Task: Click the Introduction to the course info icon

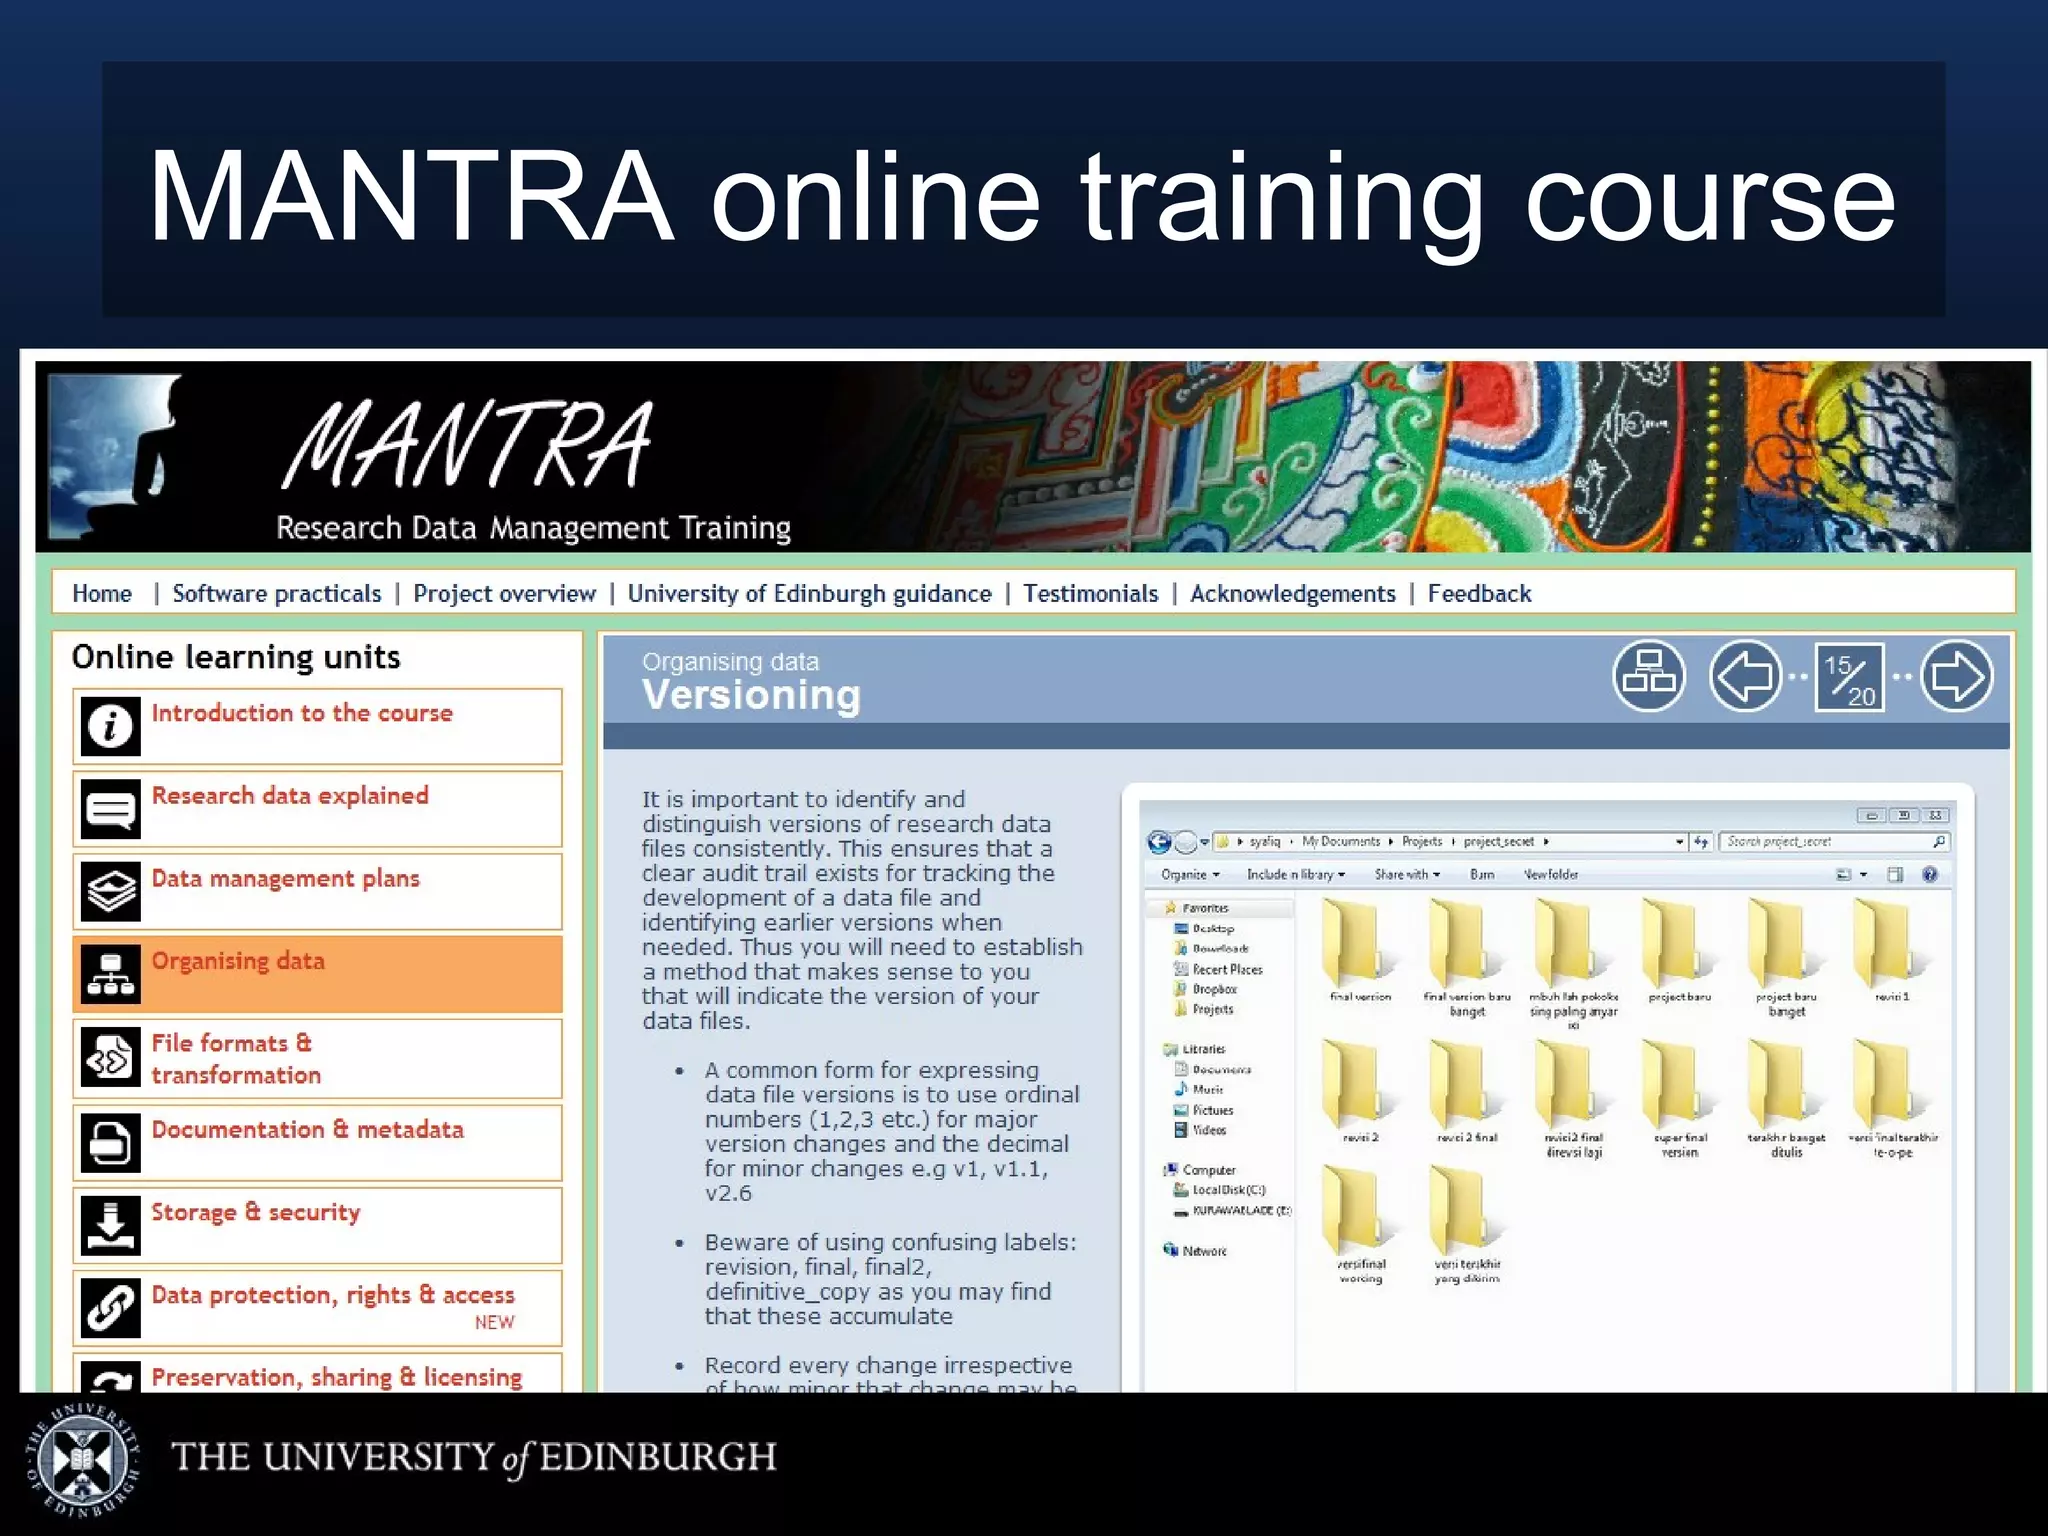Action: pos(110,725)
